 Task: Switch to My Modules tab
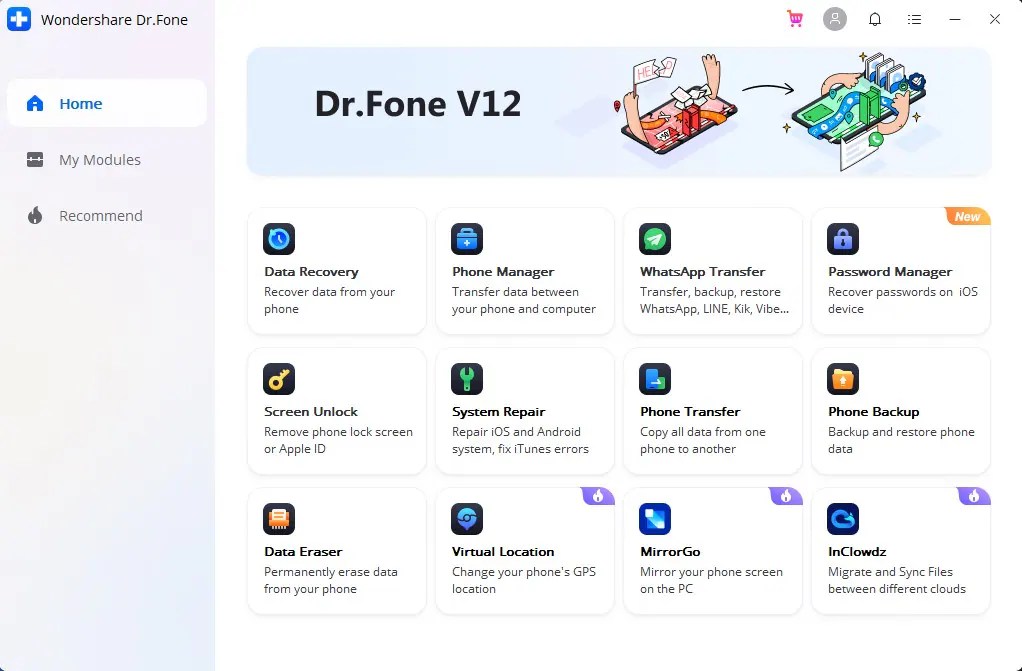(x=107, y=160)
